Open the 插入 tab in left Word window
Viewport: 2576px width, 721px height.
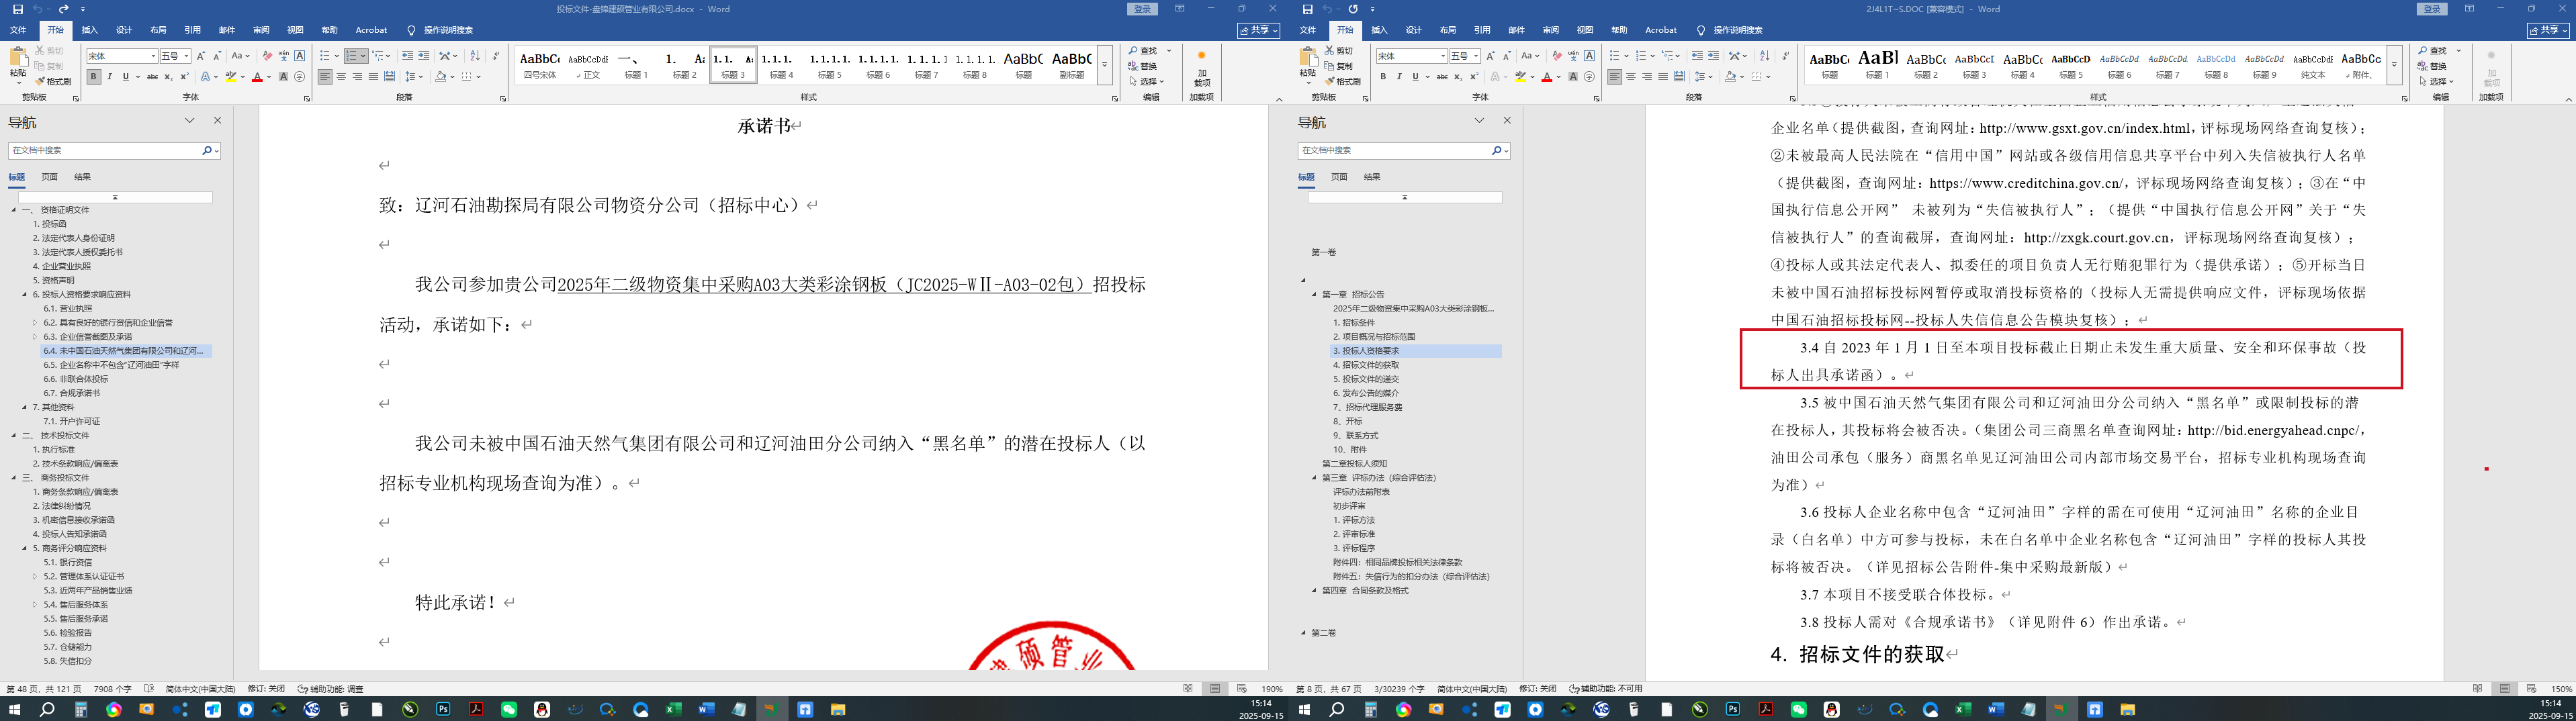coord(90,30)
